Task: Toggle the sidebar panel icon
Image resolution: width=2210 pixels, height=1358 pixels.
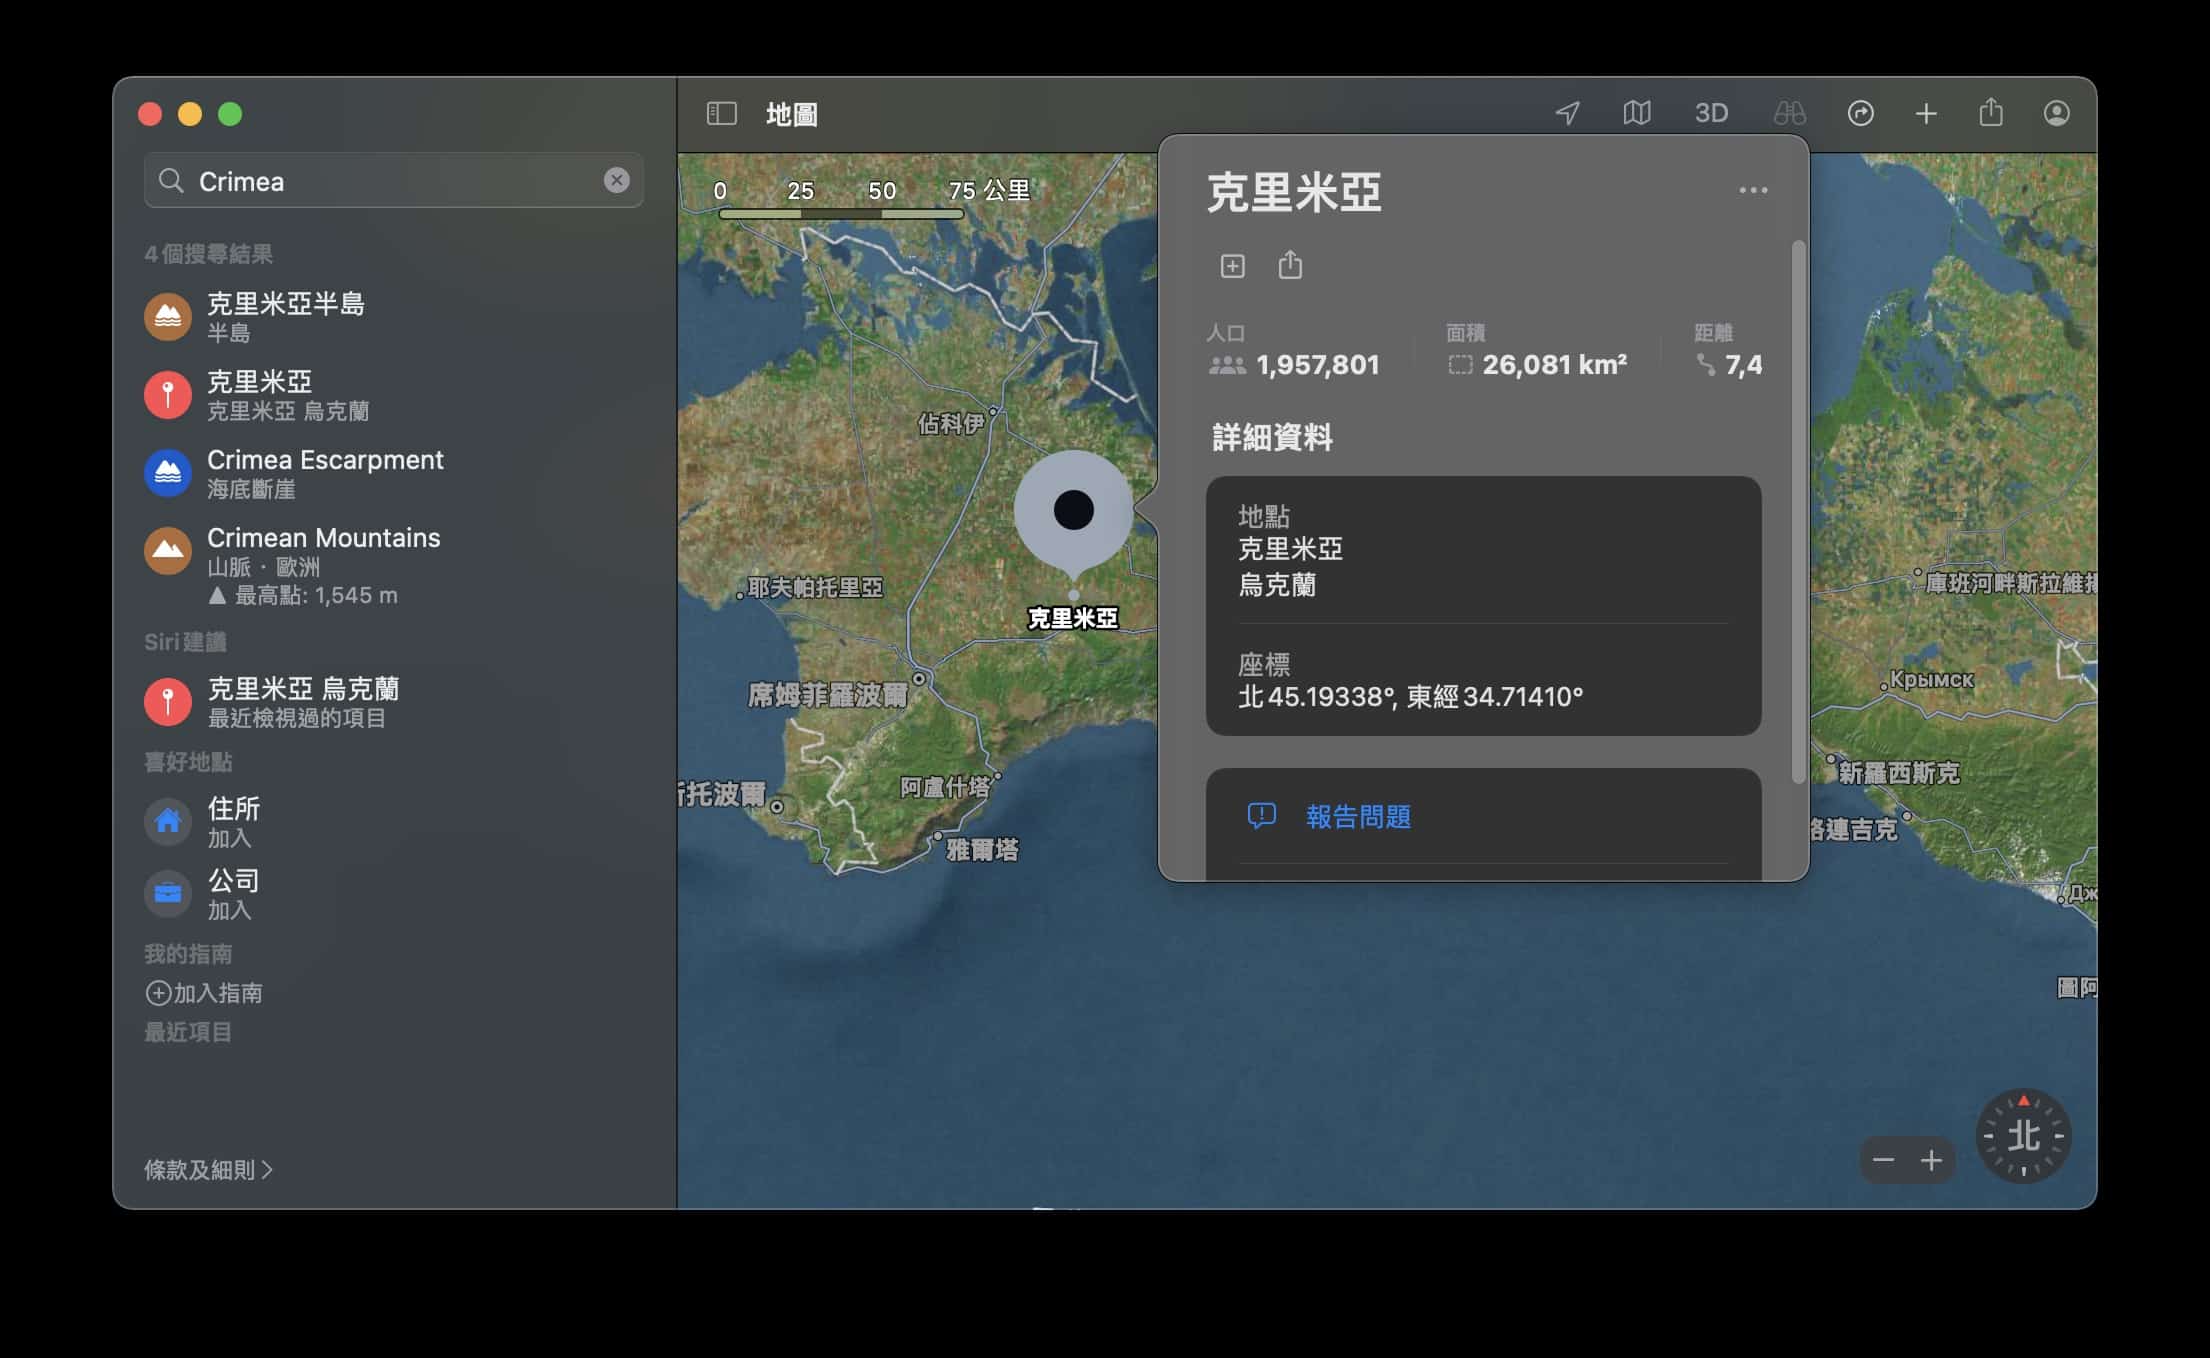Action: click(x=721, y=114)
